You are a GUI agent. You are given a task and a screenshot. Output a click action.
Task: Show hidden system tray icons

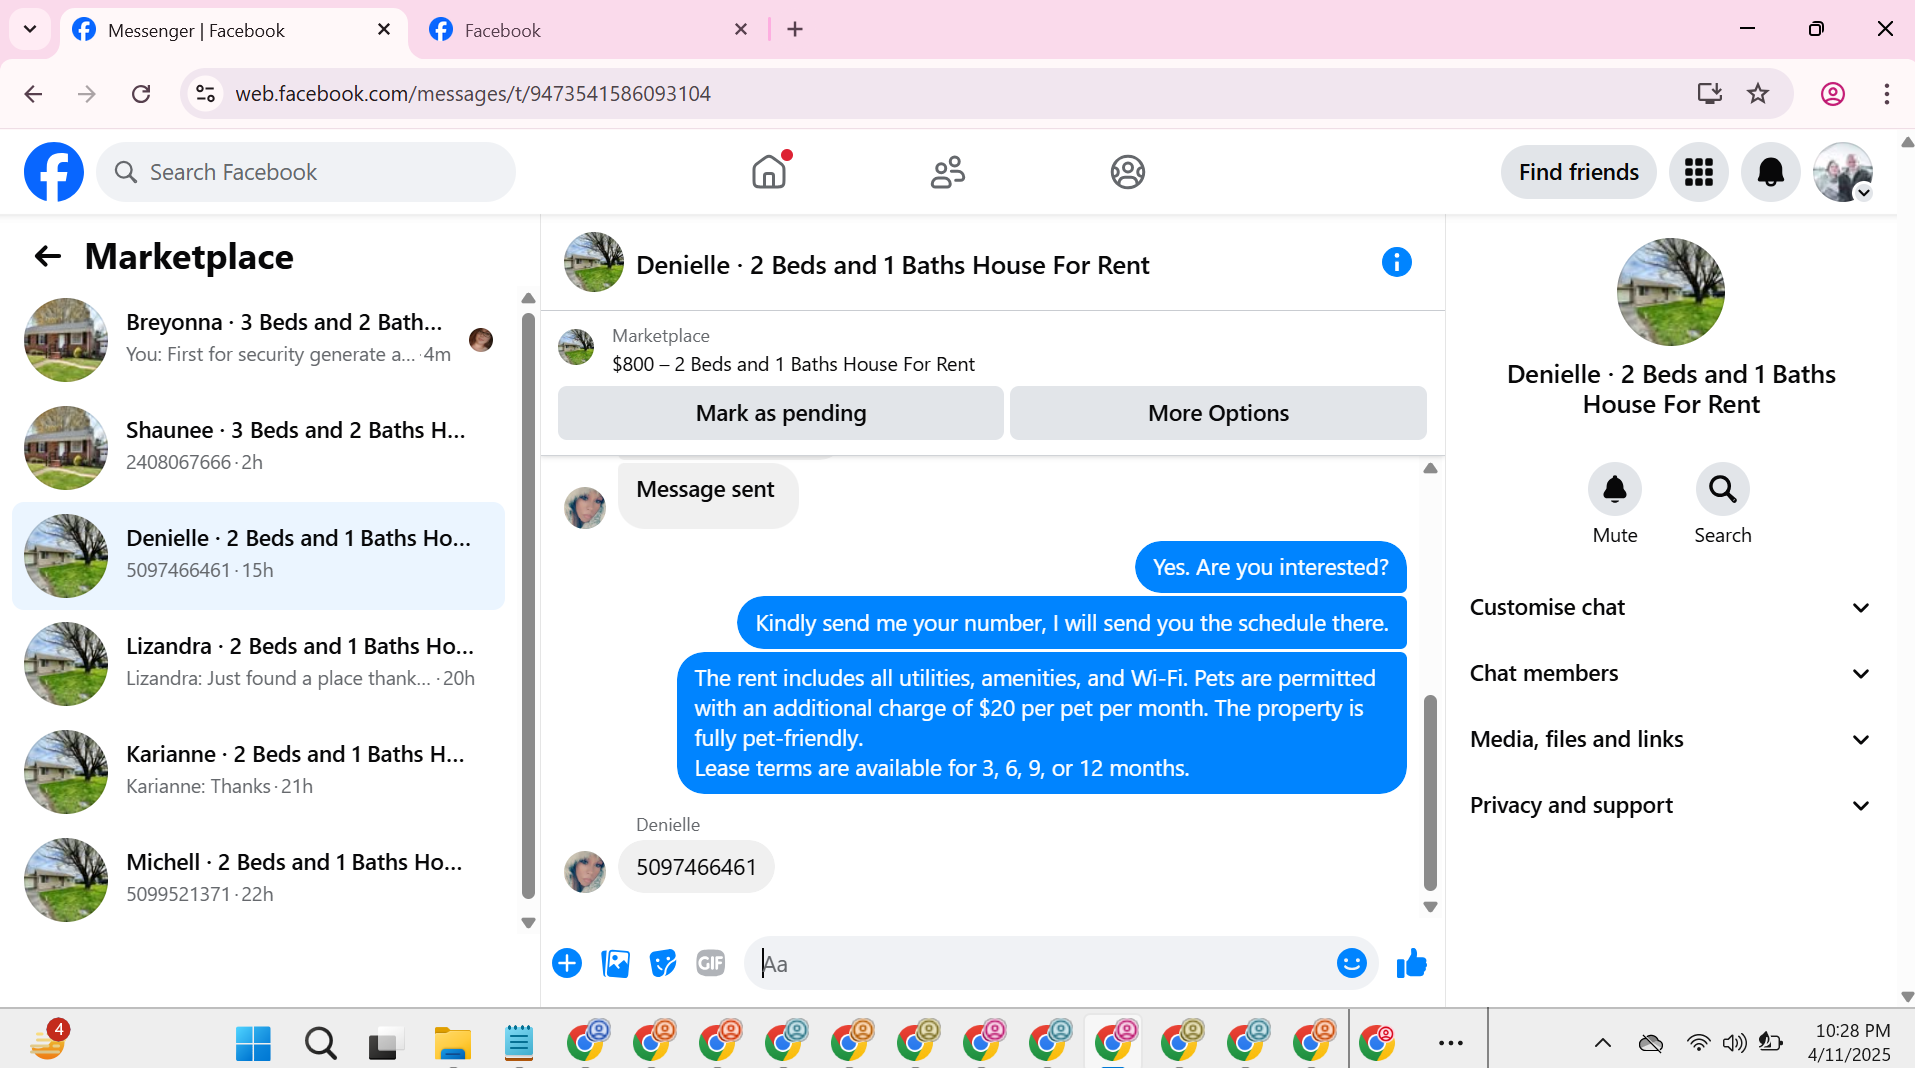[x=1602, y=1043]
